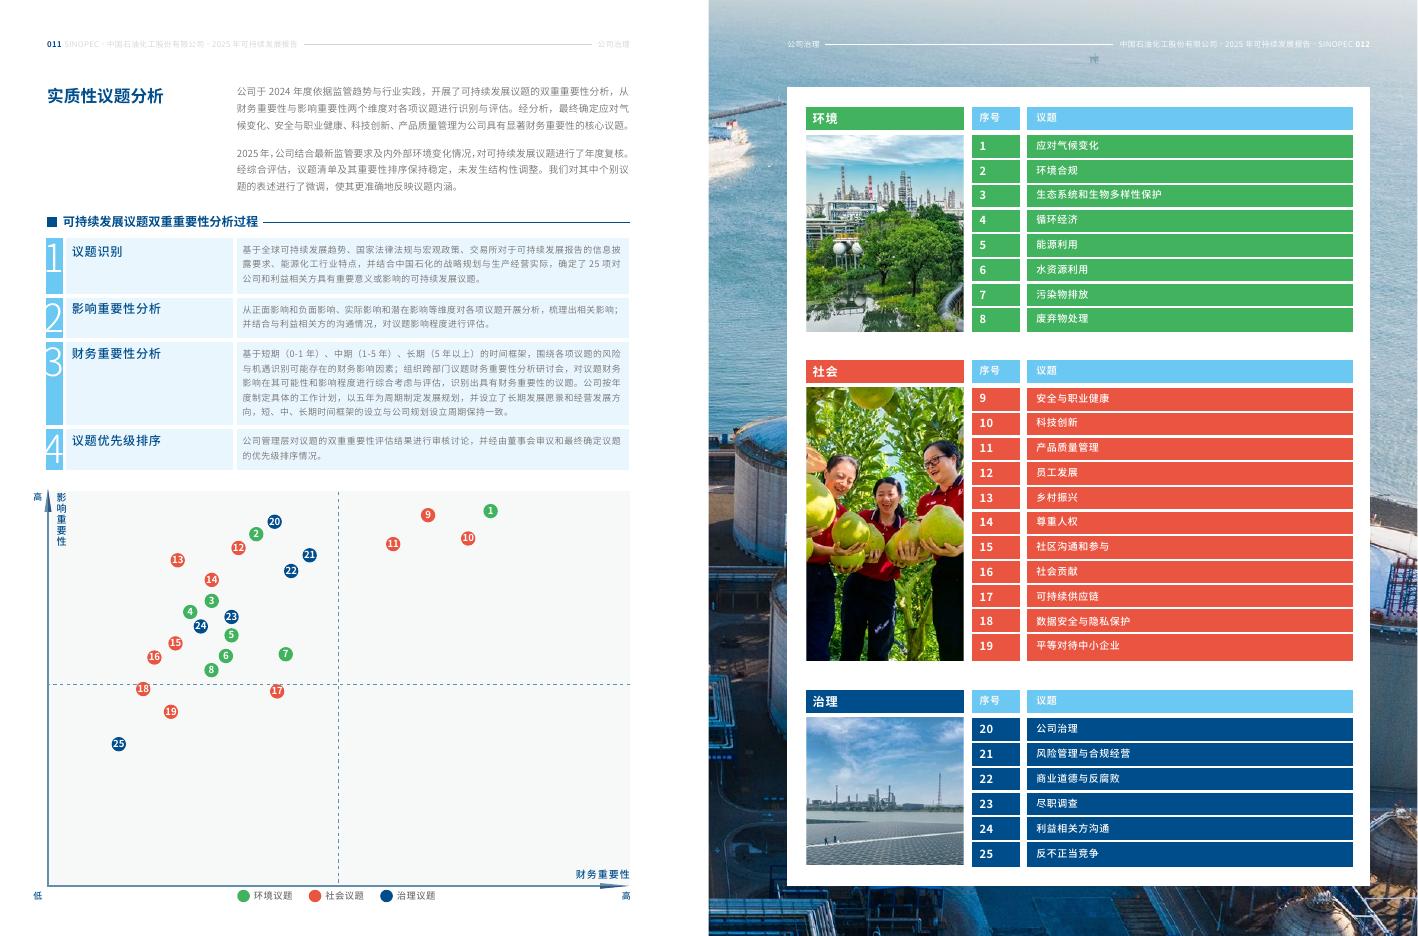The height and width of the screenshot is (936, 1418).
Task: Click red marker 12 in the scatter plot
Action: tap(238, 548)
